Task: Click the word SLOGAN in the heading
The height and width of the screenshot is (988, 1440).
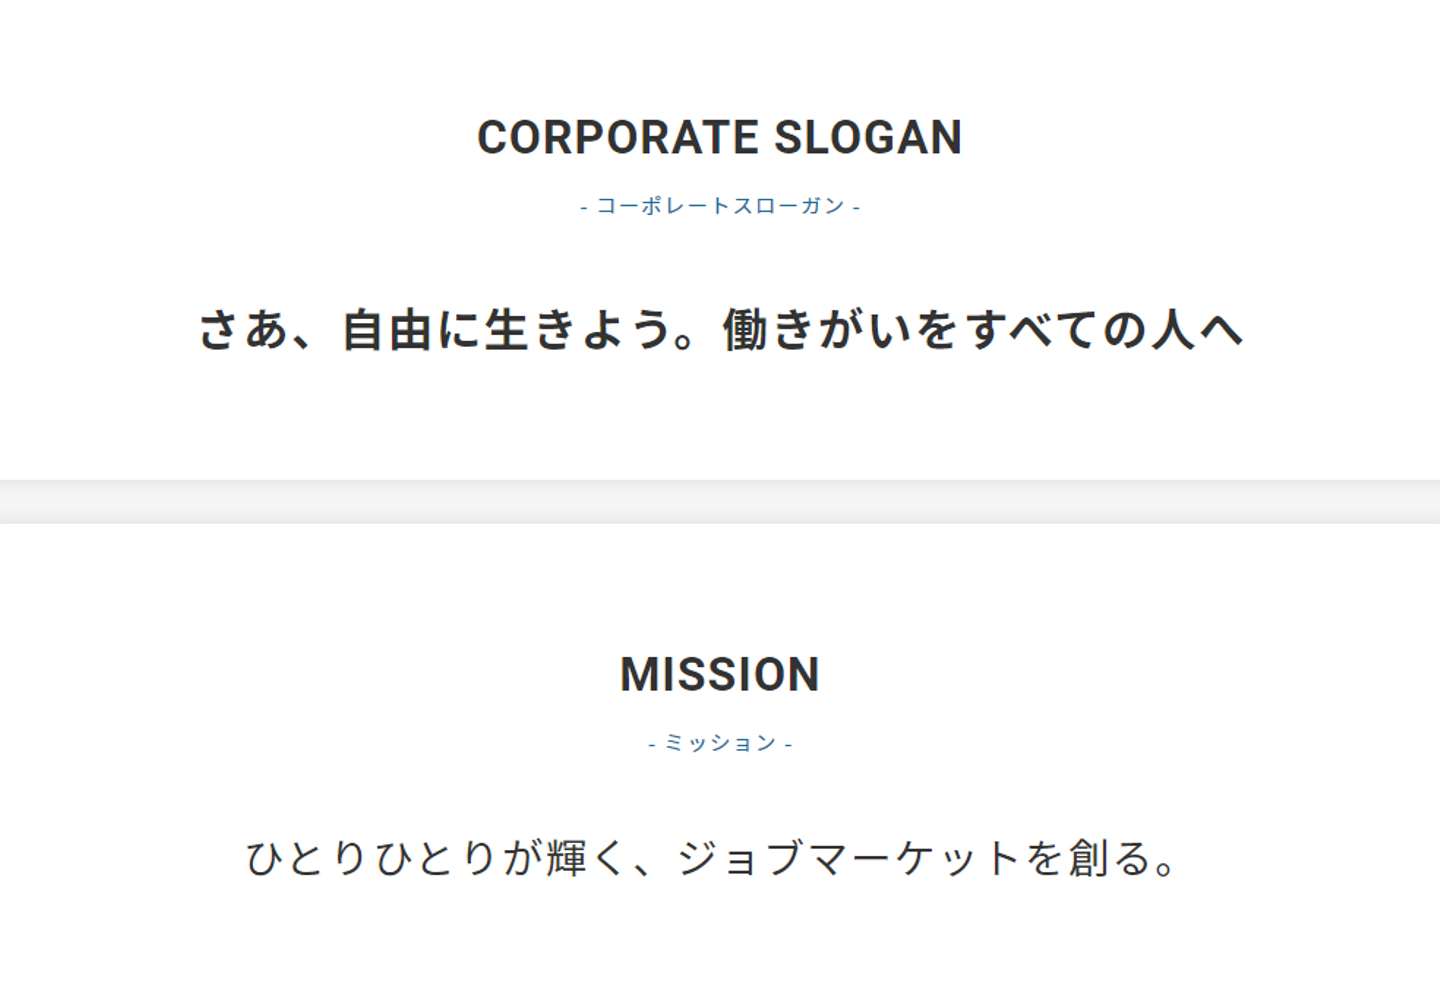Action: (x=868, y=138)
